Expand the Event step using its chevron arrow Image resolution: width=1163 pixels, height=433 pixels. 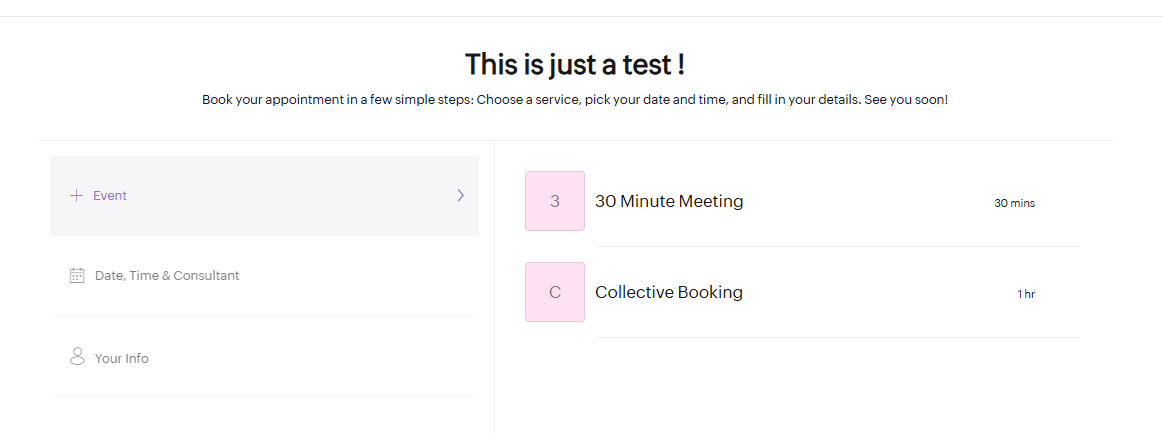[x=460, y=196]
